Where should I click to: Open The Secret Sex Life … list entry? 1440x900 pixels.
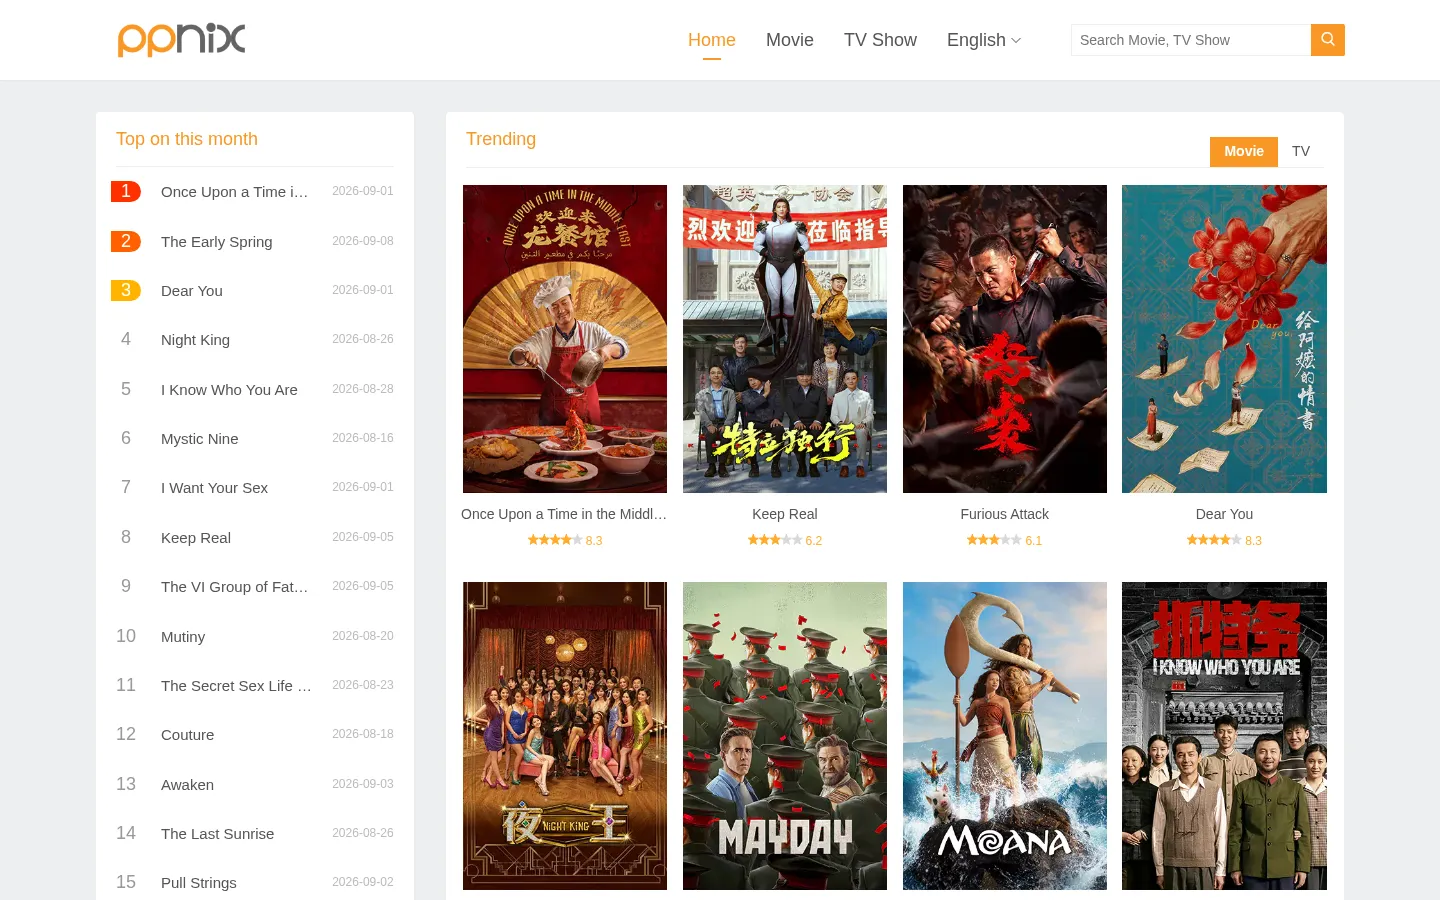pyautogui.click(x=237, y=685)
